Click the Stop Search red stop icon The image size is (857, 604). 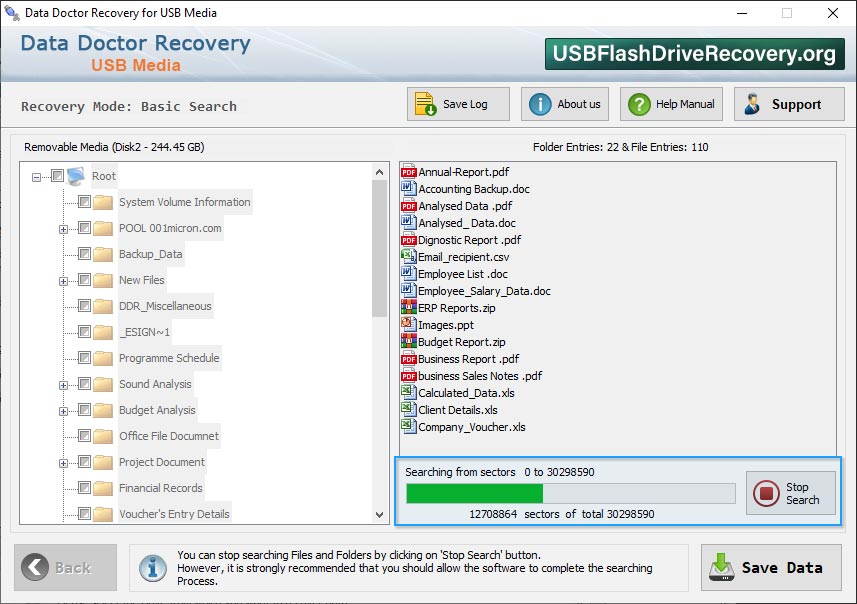766,493
